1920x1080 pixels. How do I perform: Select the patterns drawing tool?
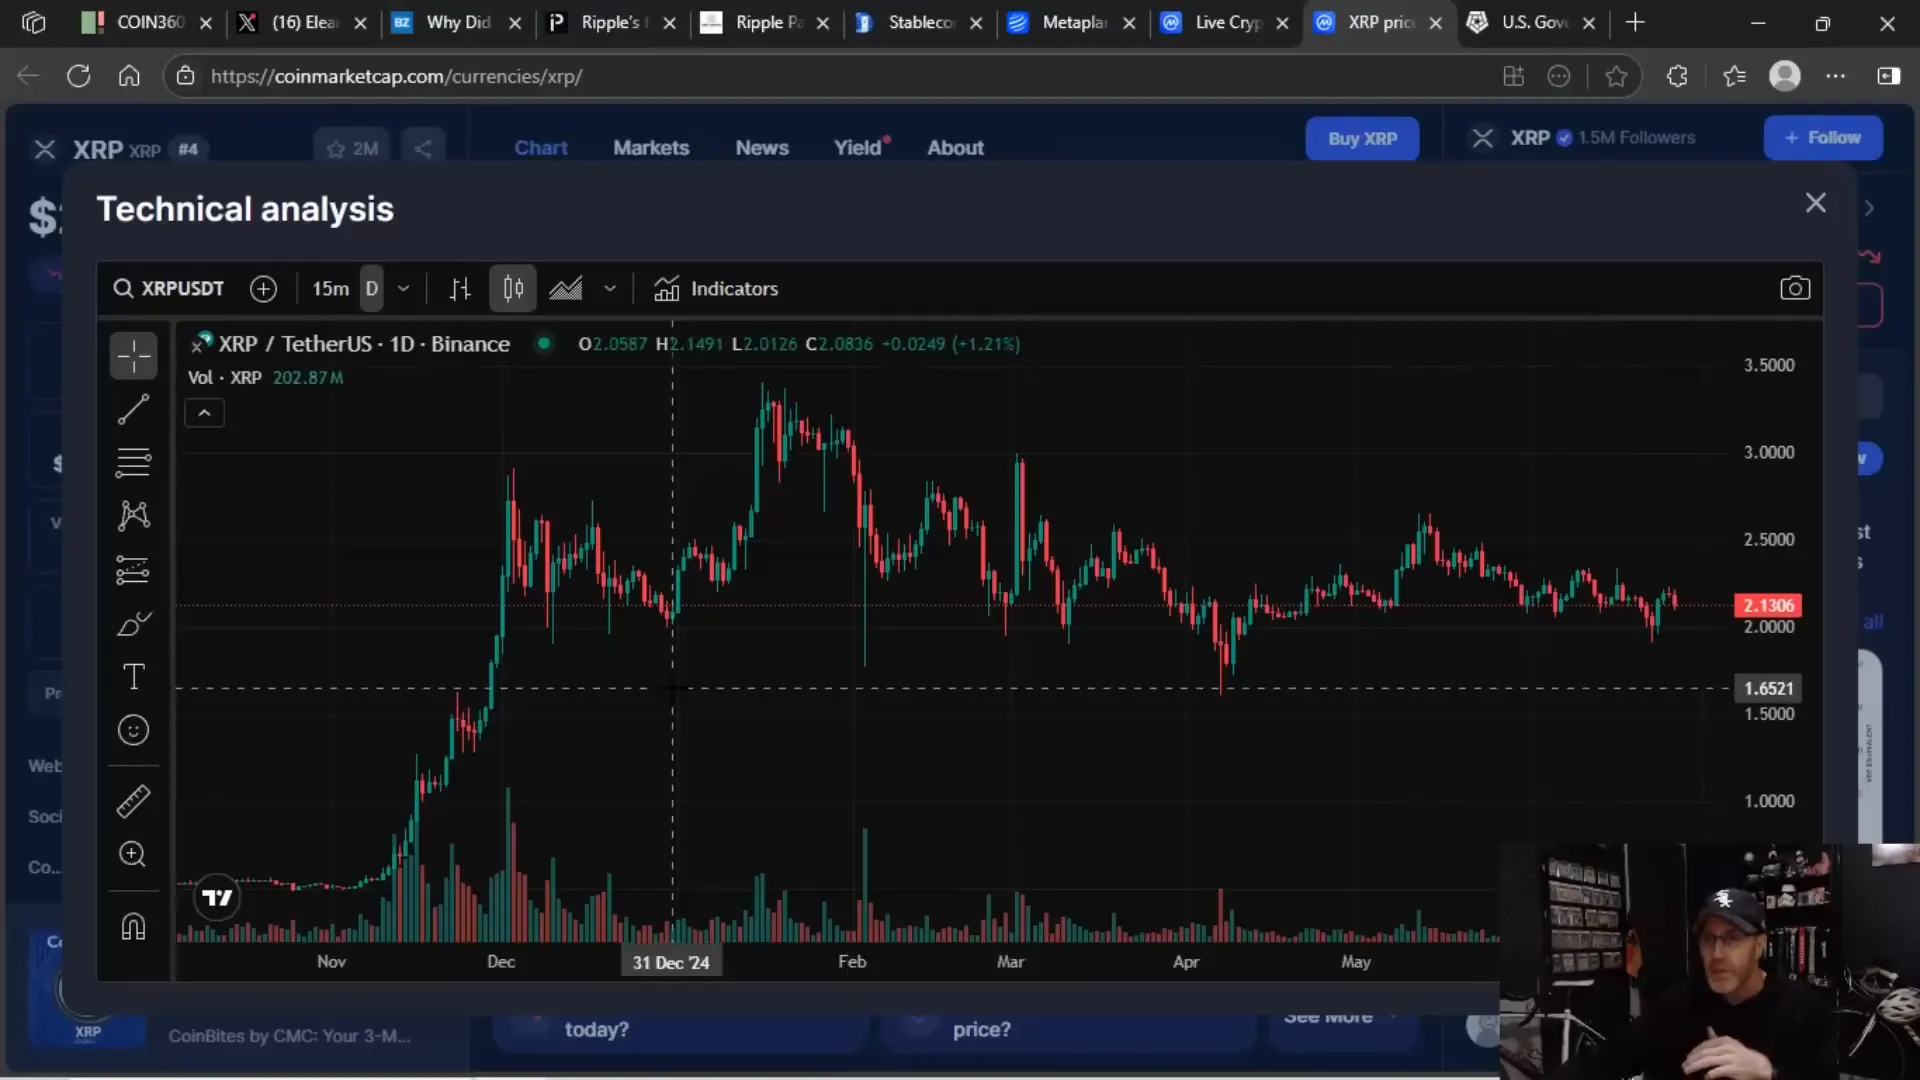(133, 516)
